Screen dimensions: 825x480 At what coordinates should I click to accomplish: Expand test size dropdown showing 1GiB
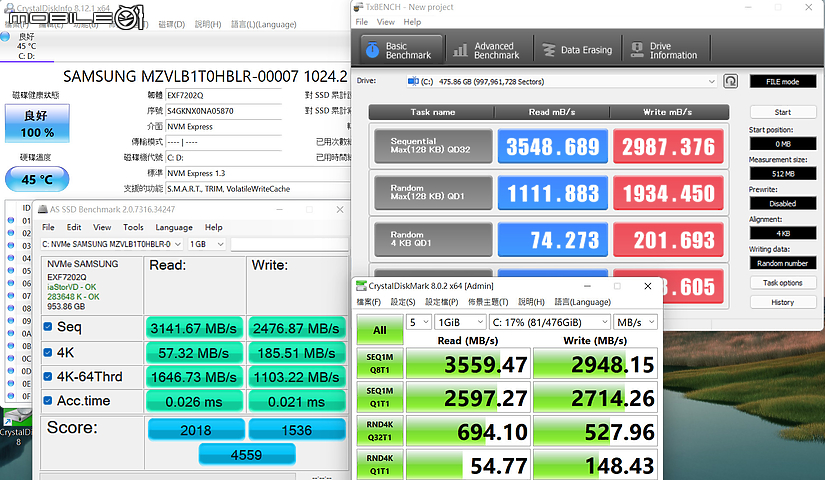[x=460, y=322]
